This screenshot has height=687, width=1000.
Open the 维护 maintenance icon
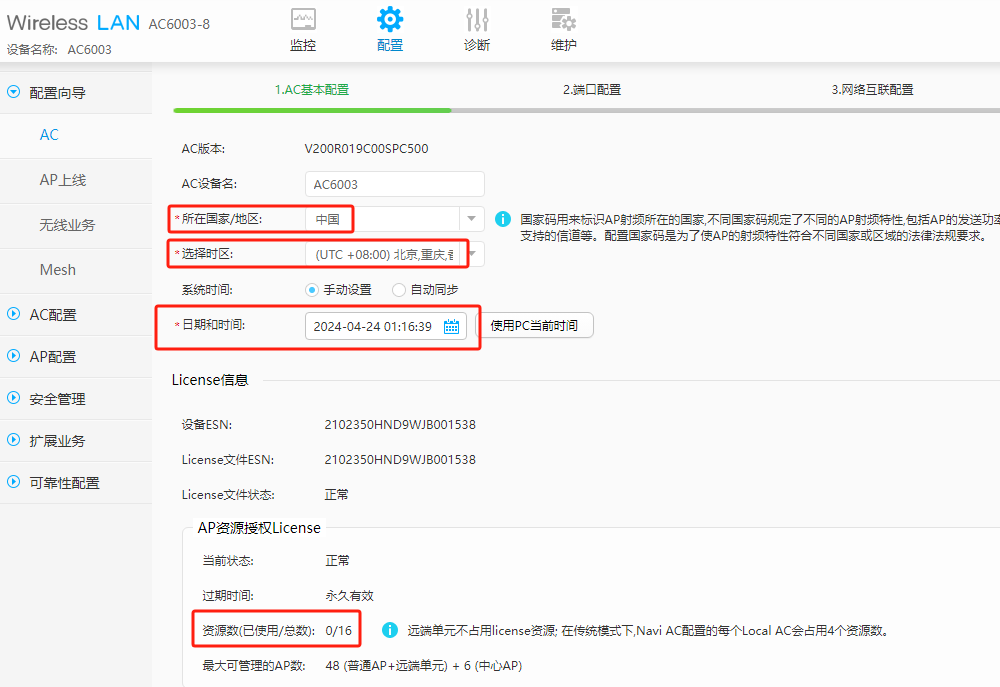[564, 20]
